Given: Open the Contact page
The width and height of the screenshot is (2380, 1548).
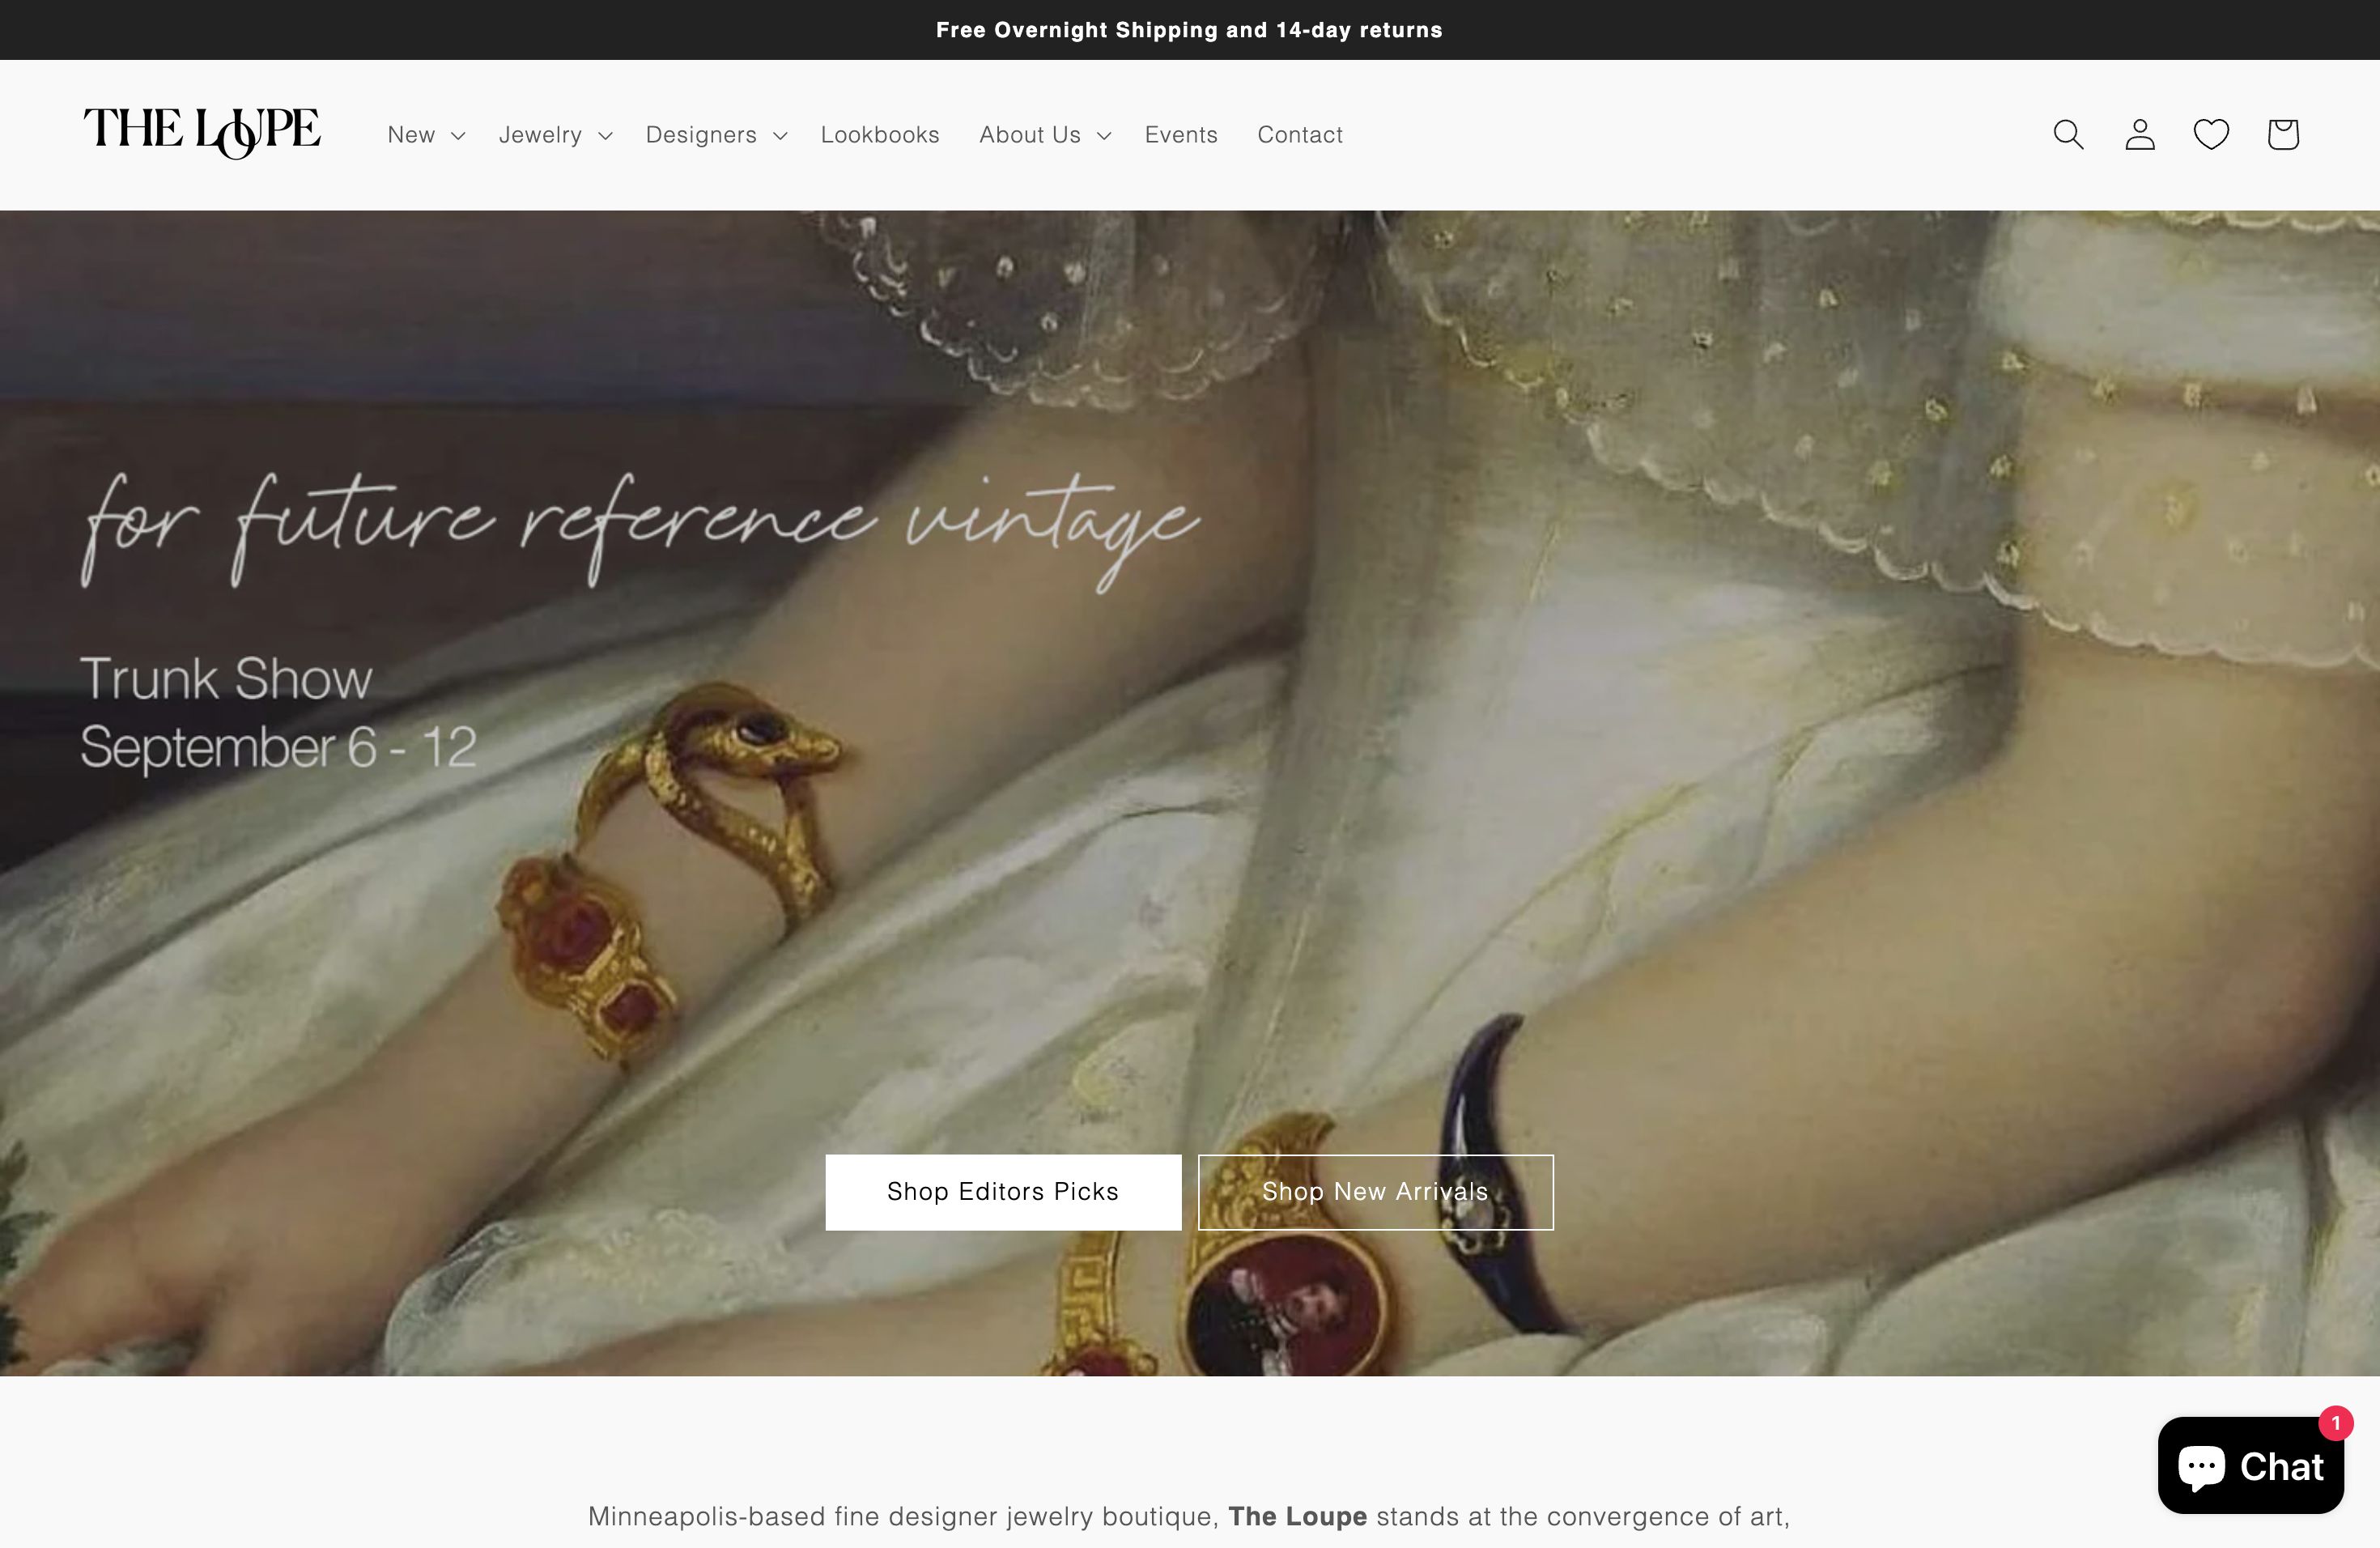Looking at the screenshot, I should point(1299,134).
